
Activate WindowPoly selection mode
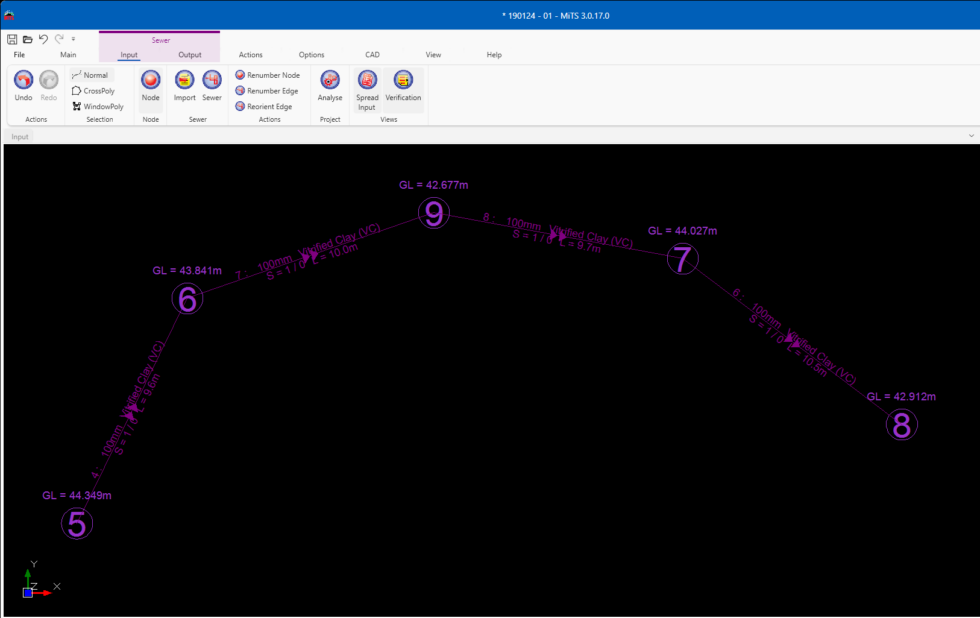click(97, 106)
